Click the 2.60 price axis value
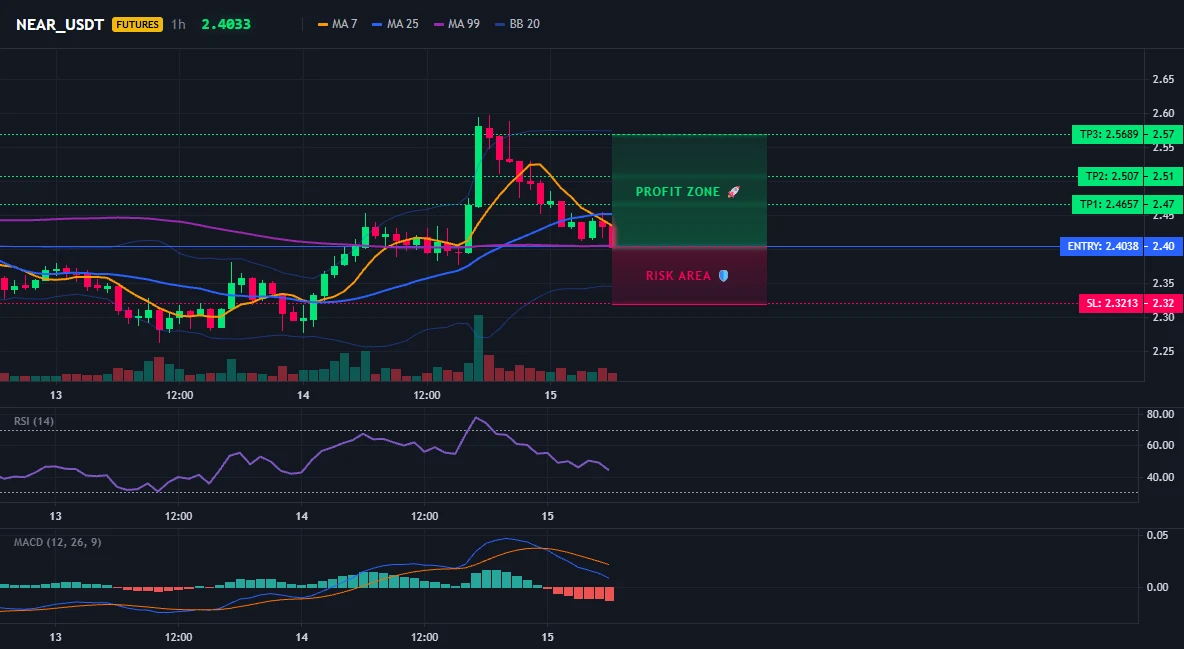Viewport: 1184px width, 649px height. click(1163, 113)
